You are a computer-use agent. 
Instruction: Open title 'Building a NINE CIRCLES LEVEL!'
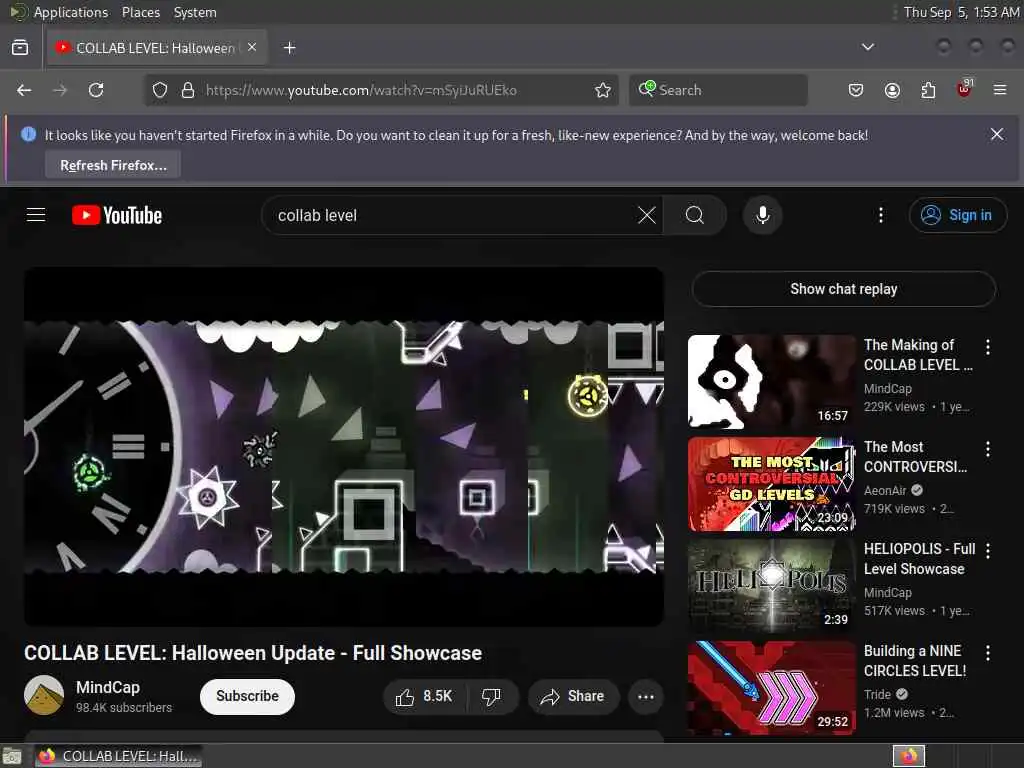tap(915, 661)
